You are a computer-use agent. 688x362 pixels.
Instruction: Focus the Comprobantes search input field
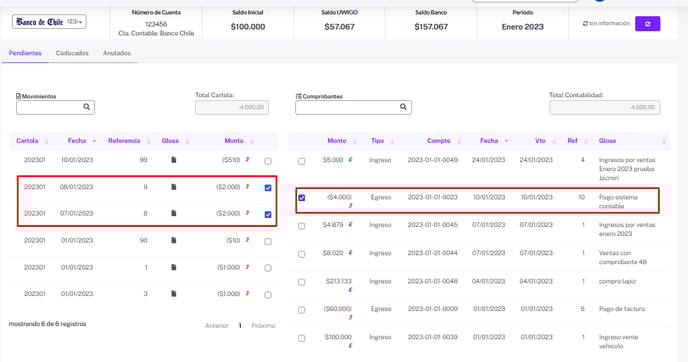tap(347, 107)
